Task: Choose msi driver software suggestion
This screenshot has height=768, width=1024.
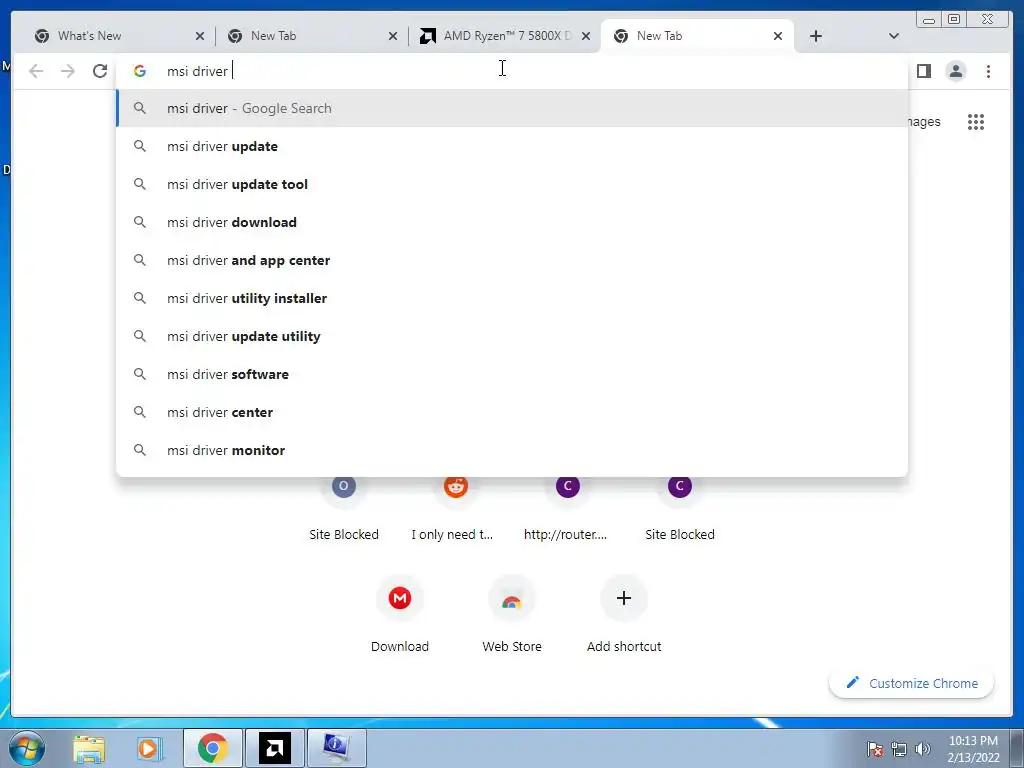Action: (x=512, y=374)
